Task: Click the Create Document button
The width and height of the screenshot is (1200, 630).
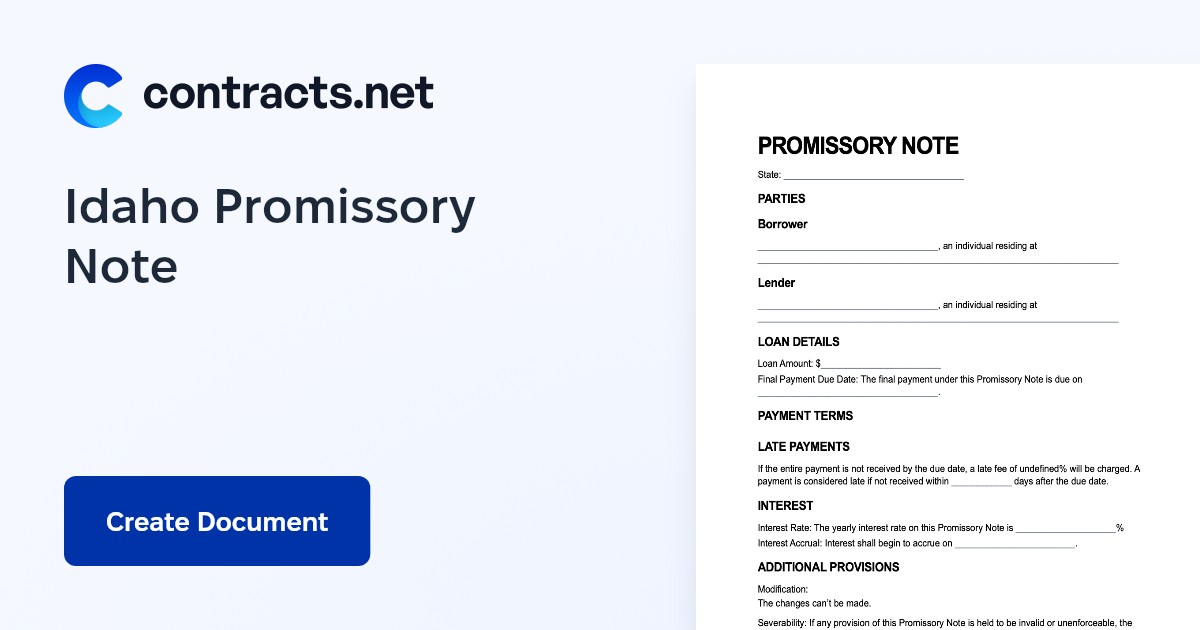Action: [x=217, y=521]
